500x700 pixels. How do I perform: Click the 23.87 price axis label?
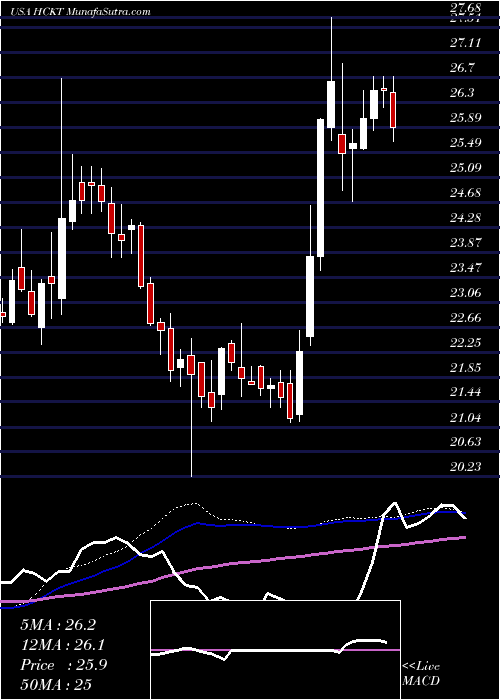click(466, 243)
